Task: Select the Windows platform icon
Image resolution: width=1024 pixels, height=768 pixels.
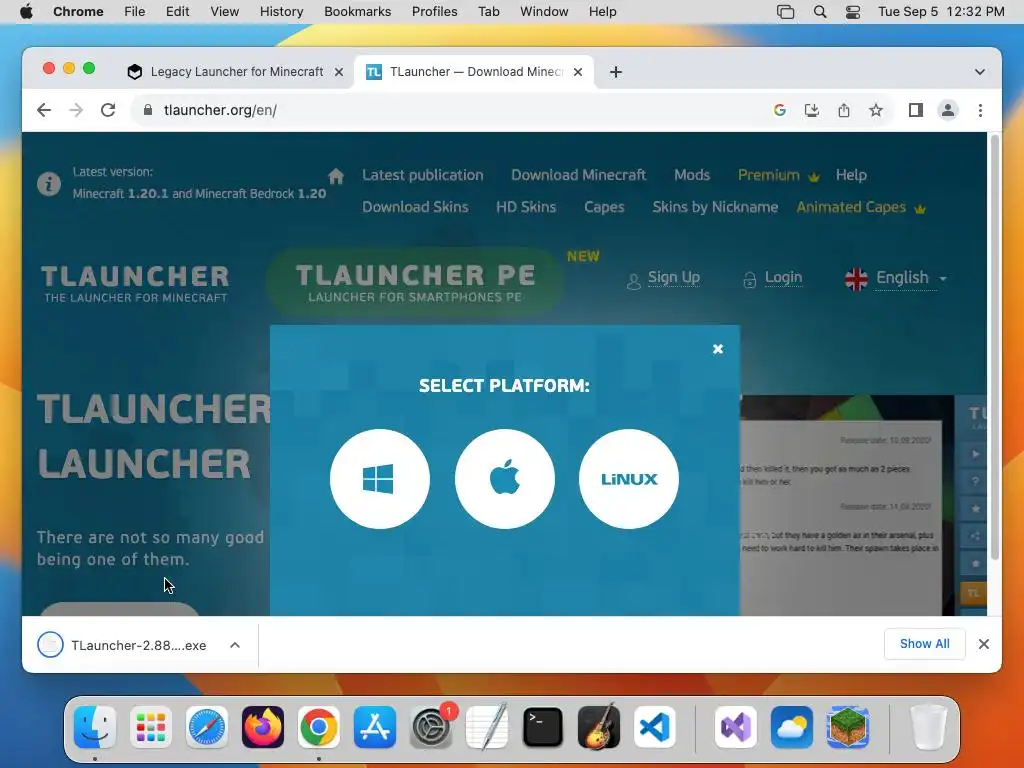Action: pos(379,479)
